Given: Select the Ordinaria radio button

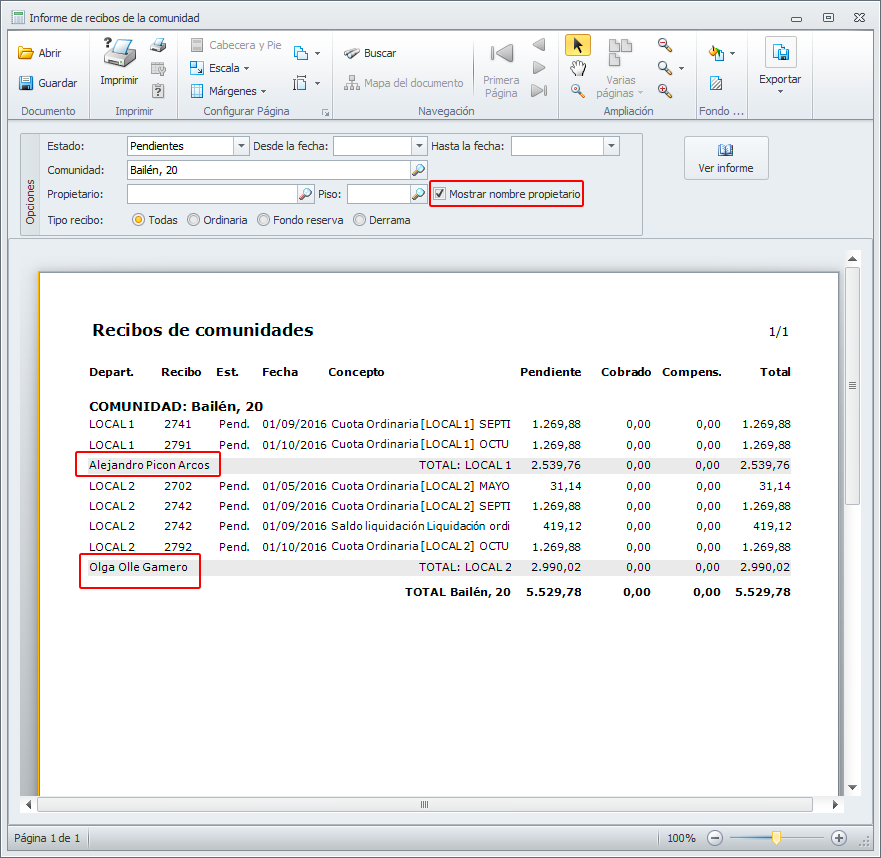Looking at the screenshot, I should coord(194,220).
